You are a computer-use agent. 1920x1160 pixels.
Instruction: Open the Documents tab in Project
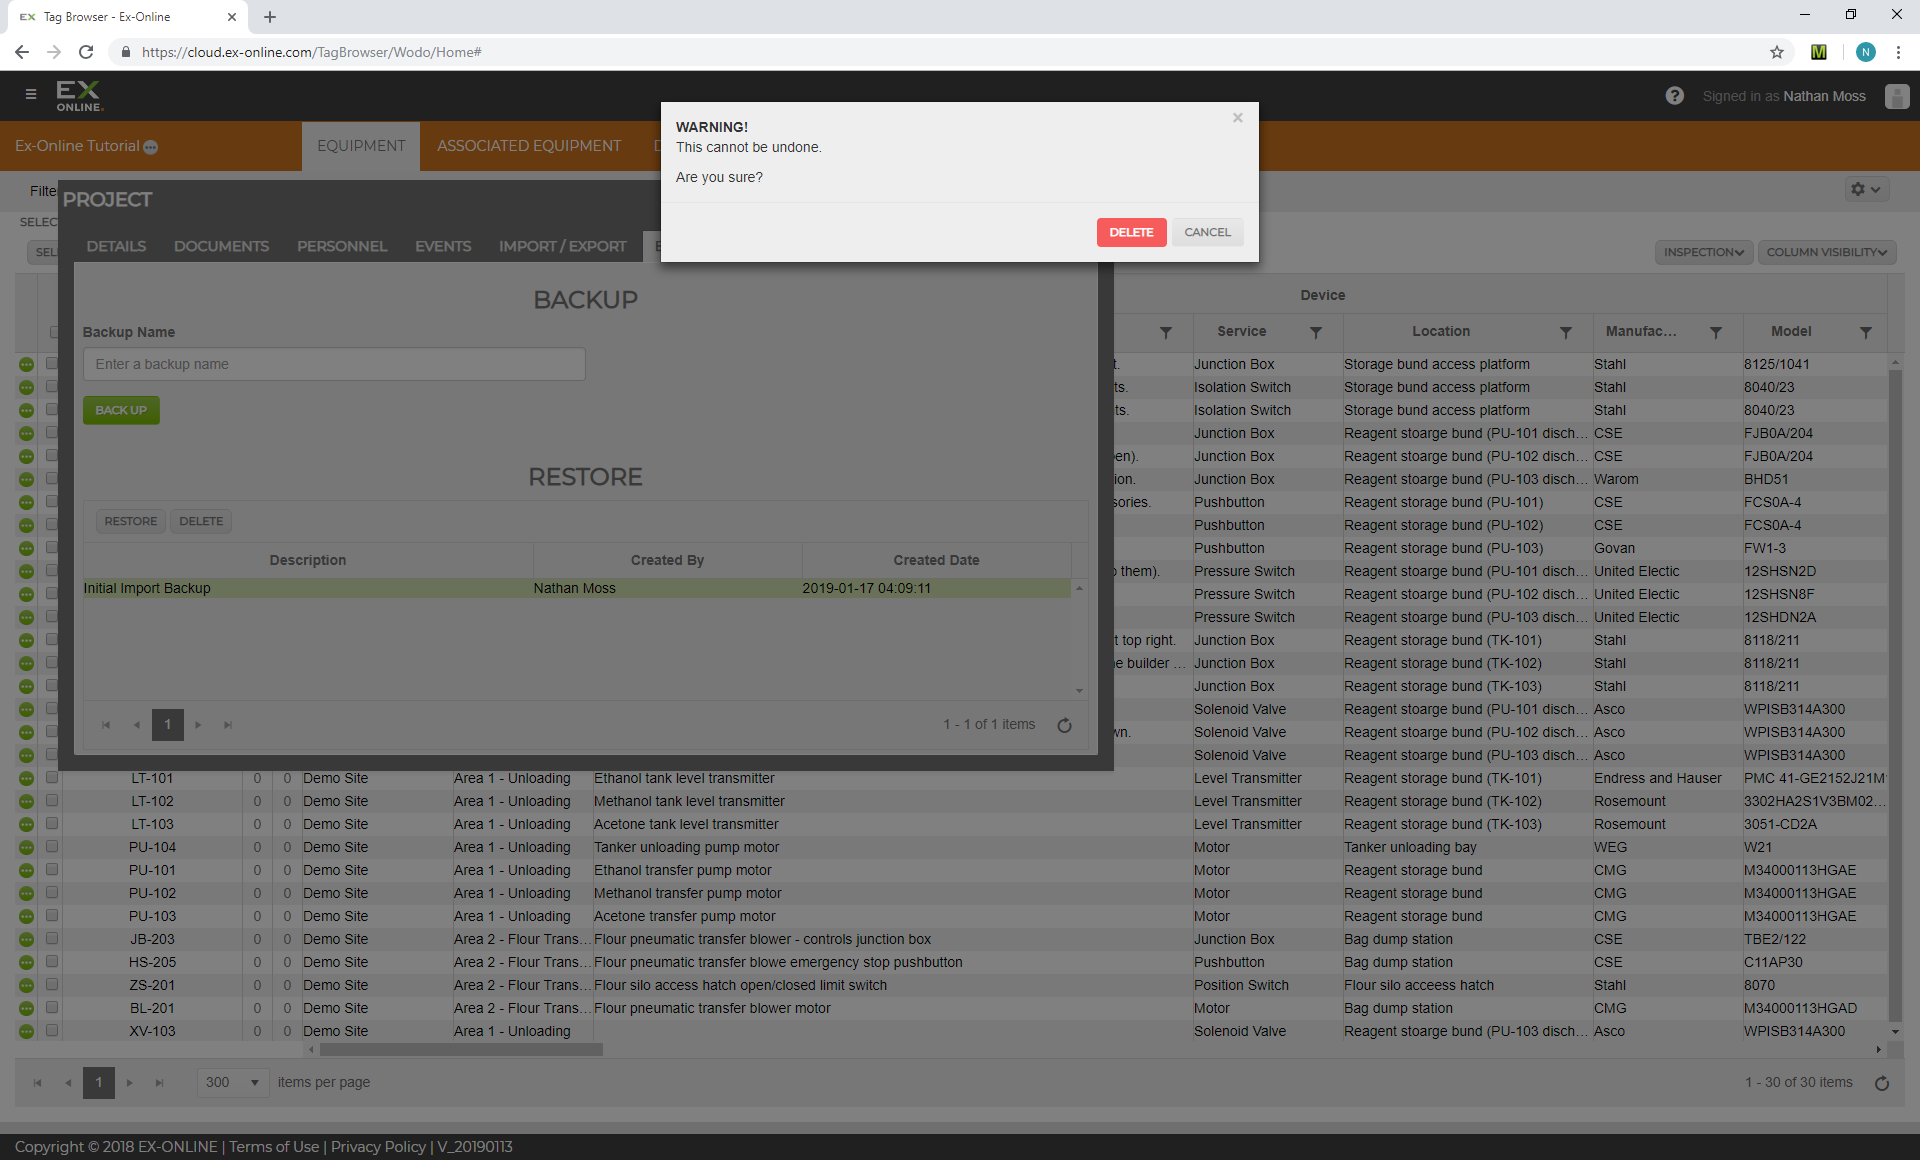tap(221, 246)
